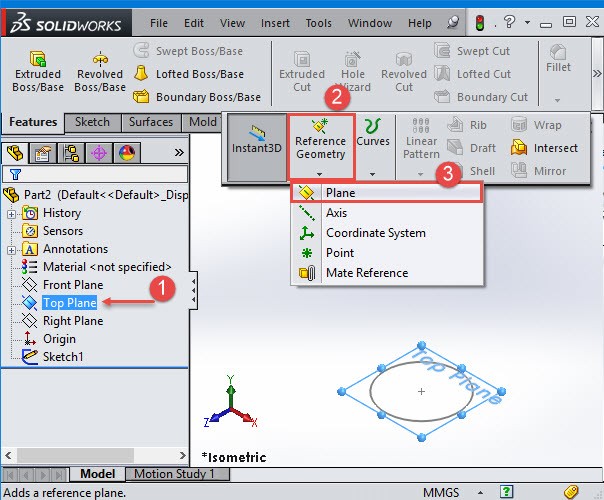Open the View menu
604x500 pixels.
[232, 23]
